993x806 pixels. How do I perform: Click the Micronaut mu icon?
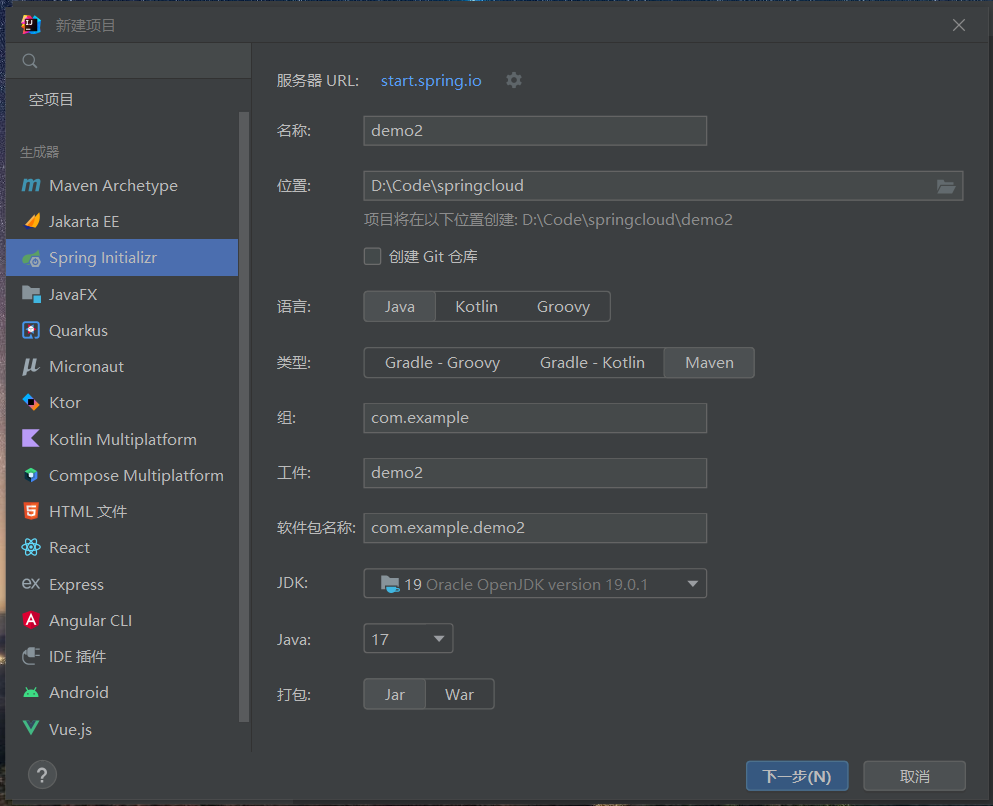[31, 367]
